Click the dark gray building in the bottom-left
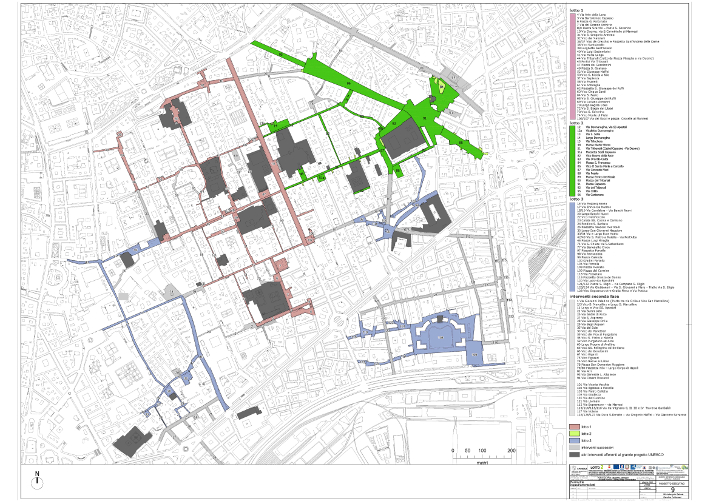This screenshot has height=502, width=710. coord(130,440)
